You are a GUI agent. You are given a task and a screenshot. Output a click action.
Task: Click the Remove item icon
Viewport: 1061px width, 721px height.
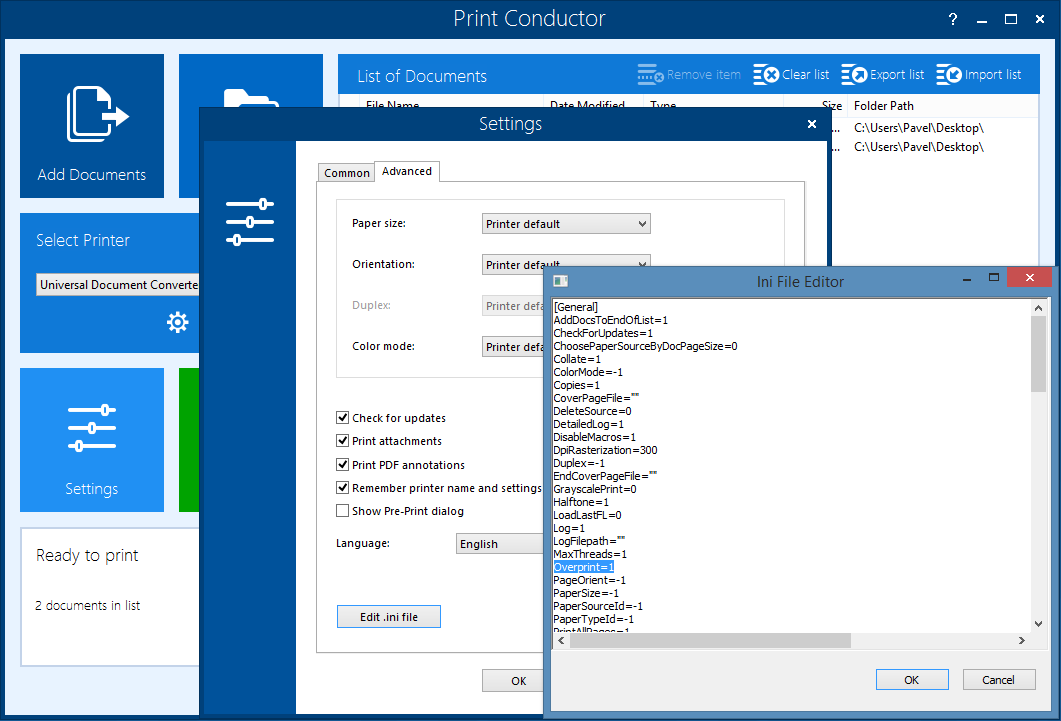pyautogui.click(x=650, y=75)
